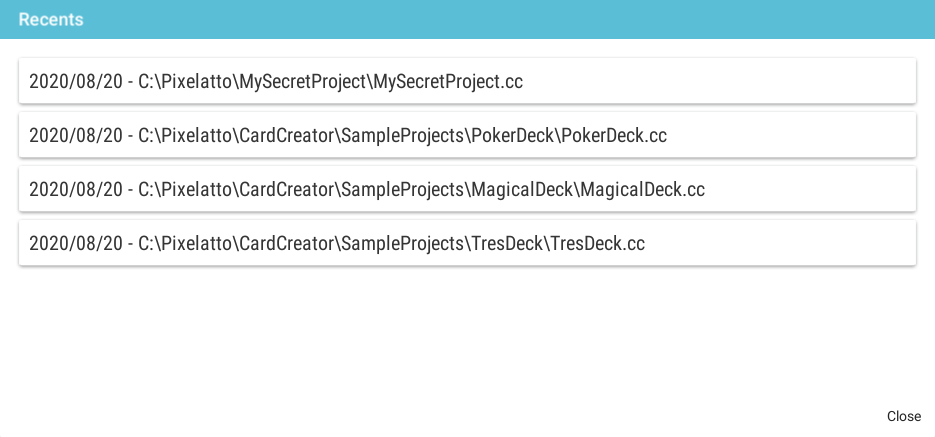
Task: Click the TresDeck.cc file name text
Action: [597, 244]
